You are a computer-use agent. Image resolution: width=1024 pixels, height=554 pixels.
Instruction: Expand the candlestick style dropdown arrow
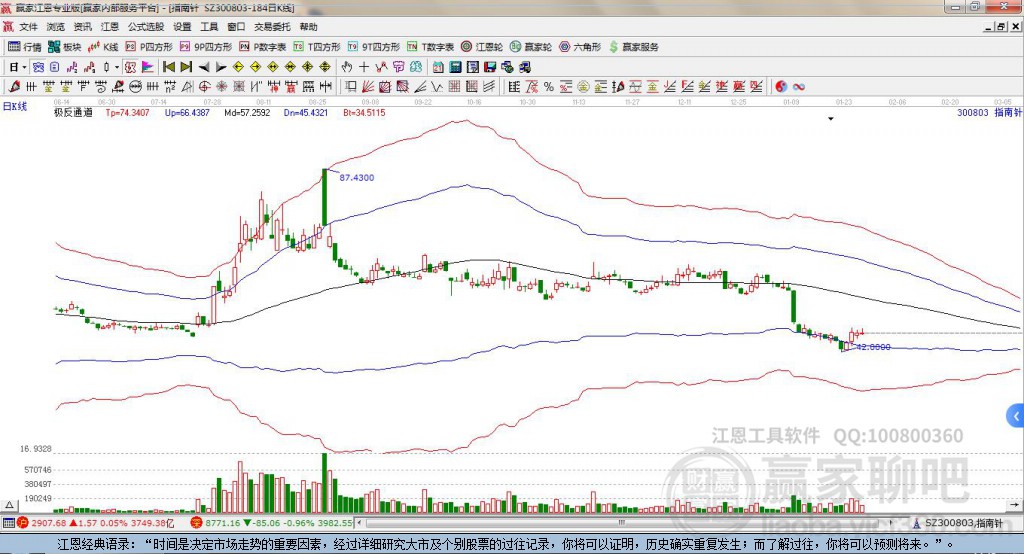point(117,67)
